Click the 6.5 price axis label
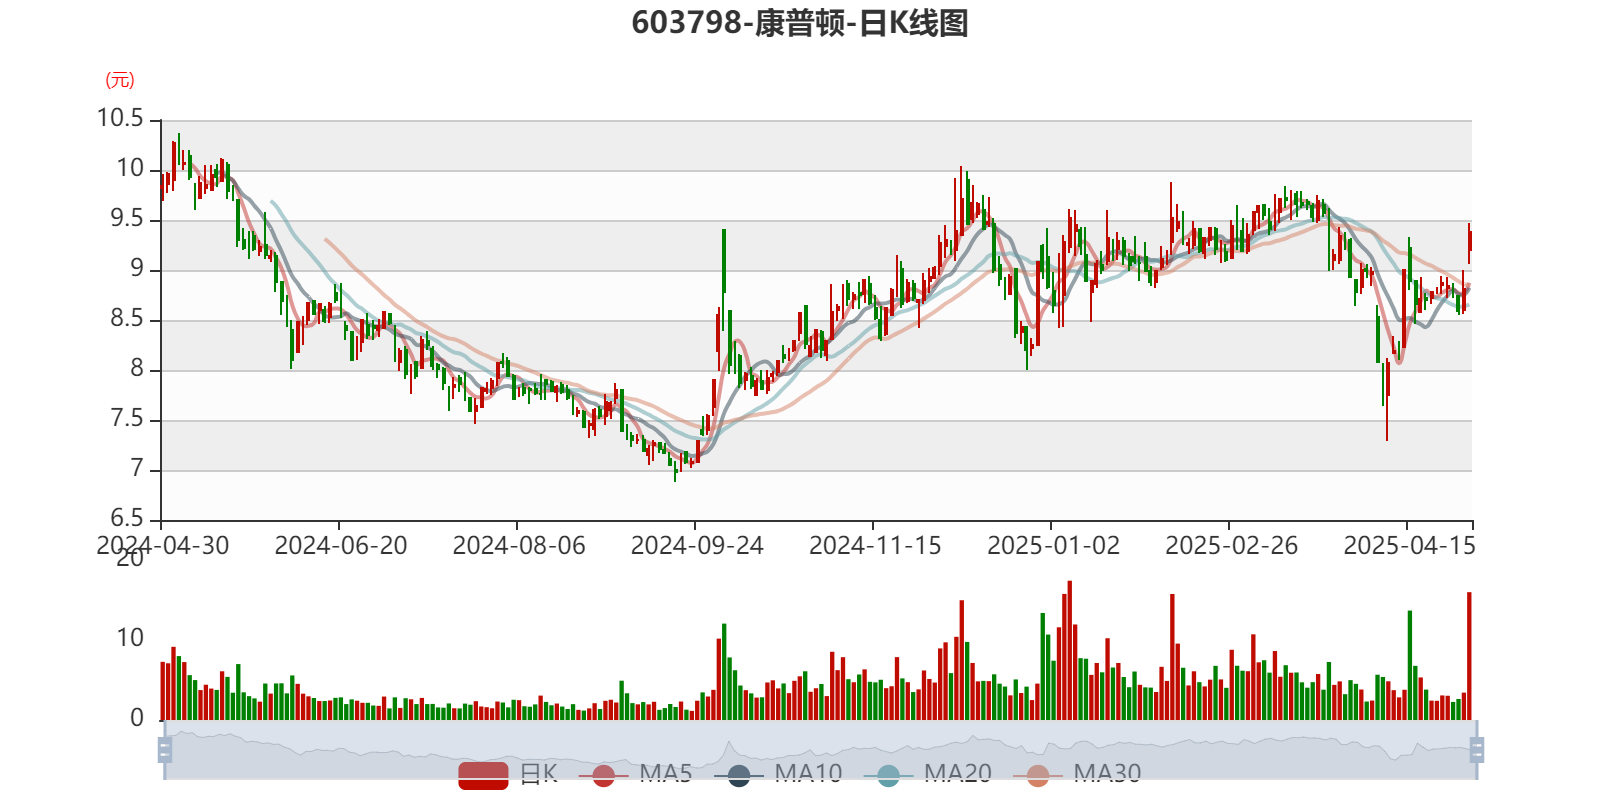Image resolution: width=1600 pixels, height=800 pixels. coord(127,518)
